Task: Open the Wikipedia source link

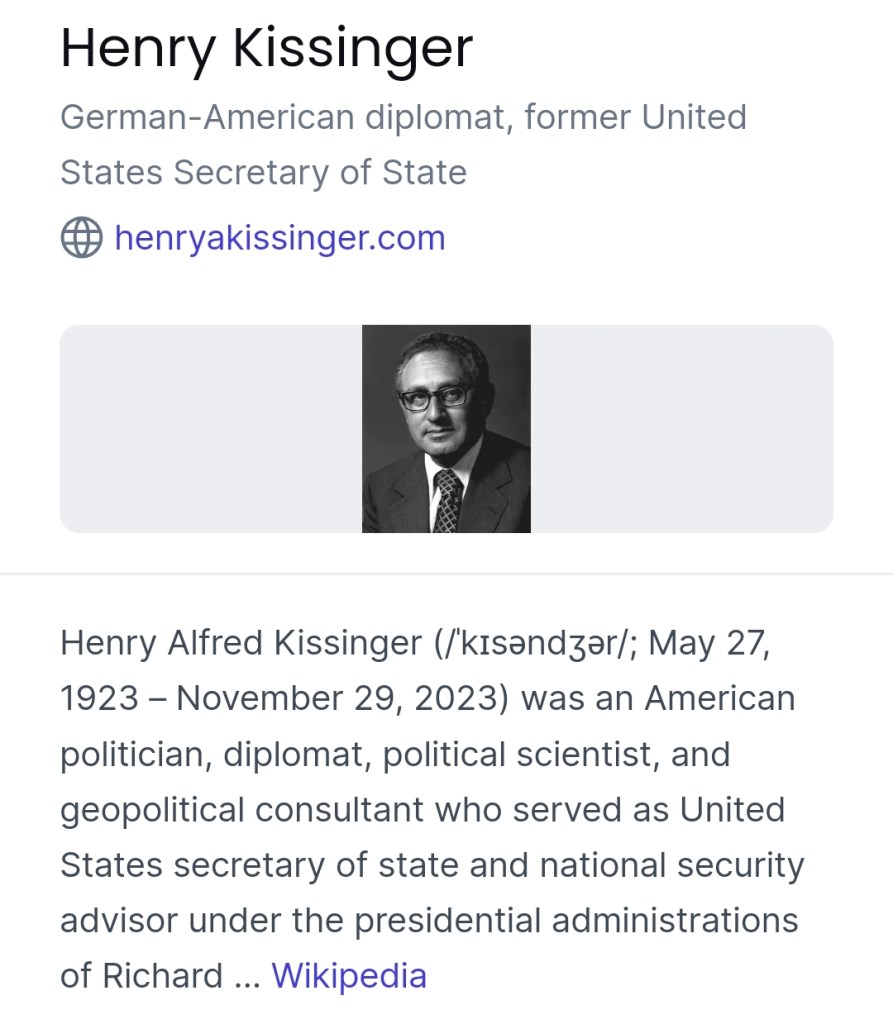Action: (x=349, y=975)
